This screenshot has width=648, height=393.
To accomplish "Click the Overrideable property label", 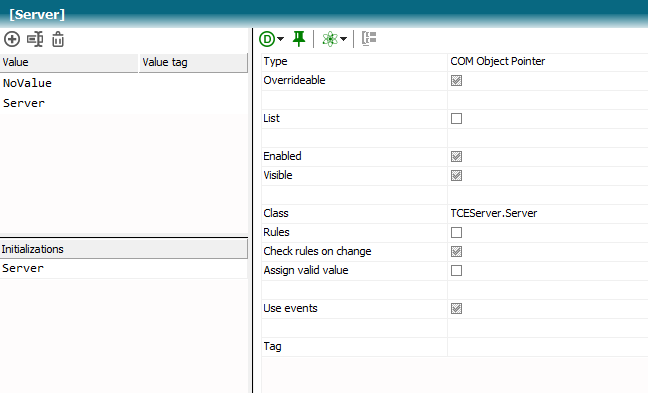I will (x=294, y=80).
